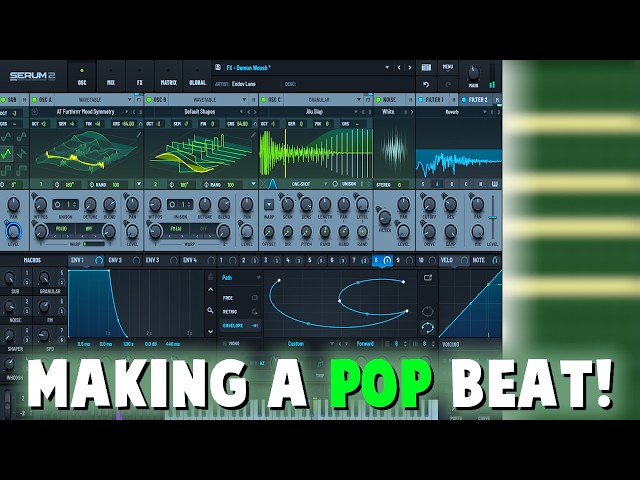This screenshot has width=640, height=480.
Task: Select the NOTE tab
Action: click(486, 260)
